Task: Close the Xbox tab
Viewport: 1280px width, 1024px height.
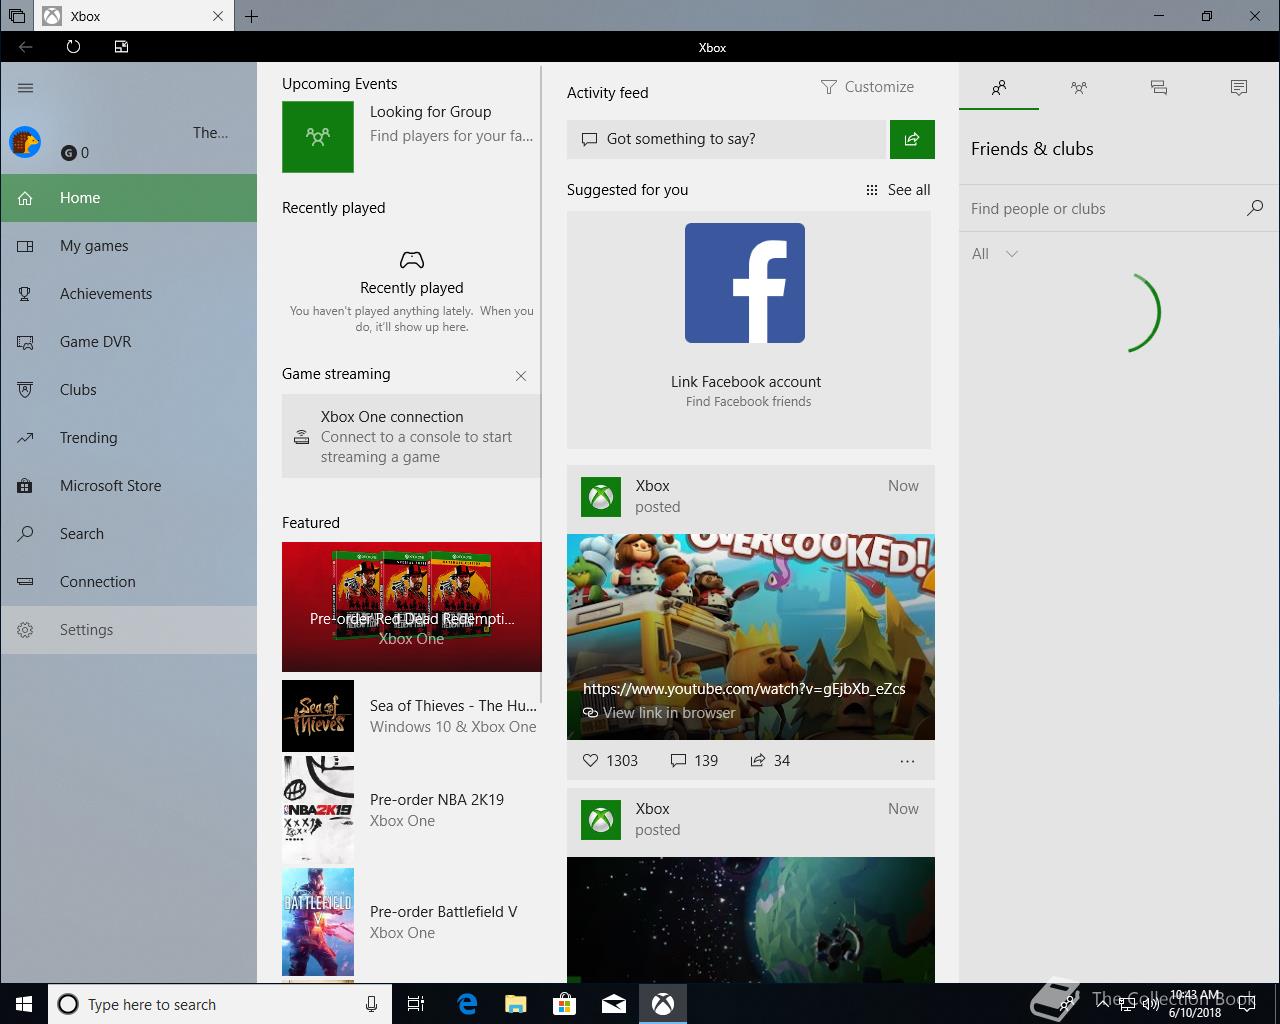Action: coord(218,16)
